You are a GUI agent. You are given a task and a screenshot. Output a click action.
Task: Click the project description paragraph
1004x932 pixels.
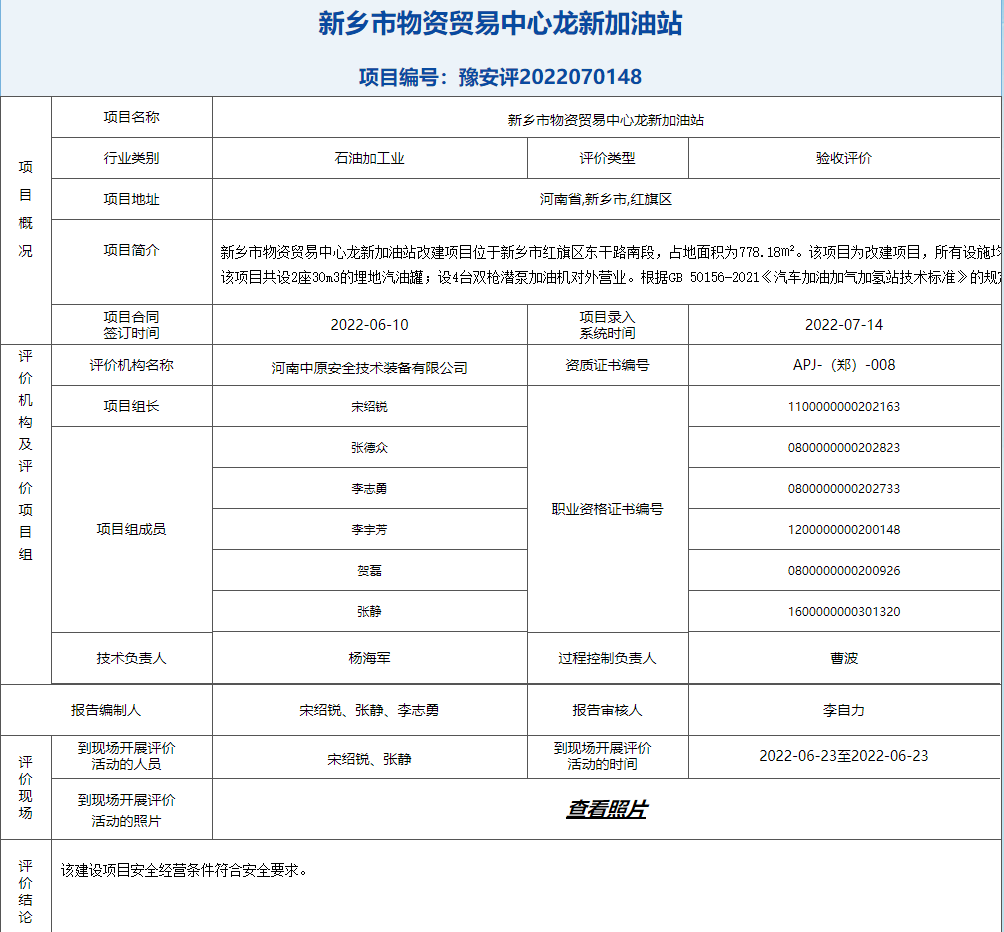click(x=611, y=264)
